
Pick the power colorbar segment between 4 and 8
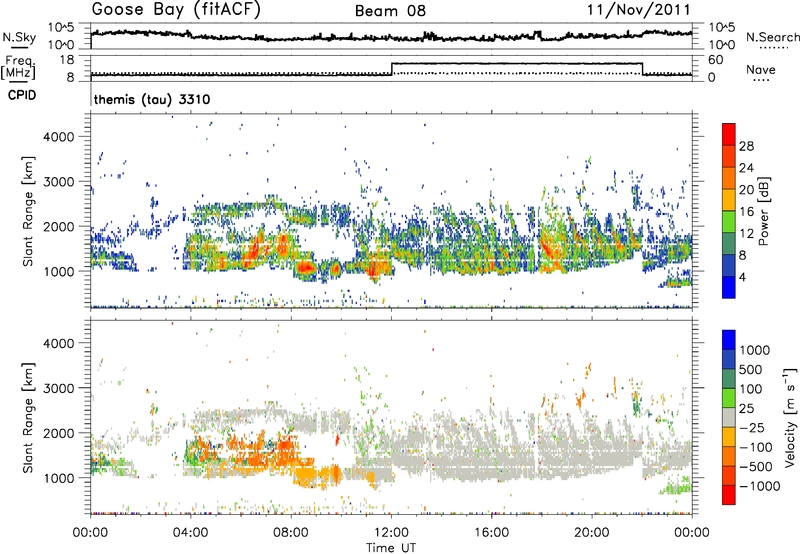(x=729, y=265)
